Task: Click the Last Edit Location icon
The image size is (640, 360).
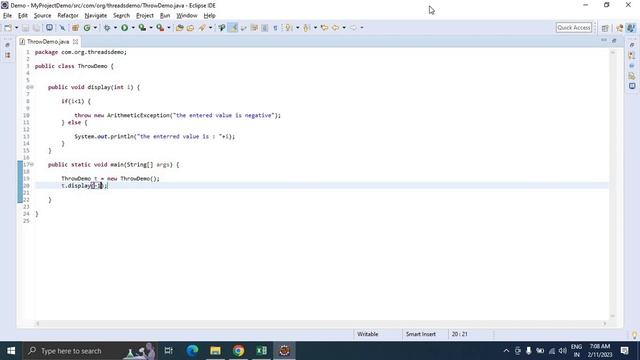Action: (324, 28)
